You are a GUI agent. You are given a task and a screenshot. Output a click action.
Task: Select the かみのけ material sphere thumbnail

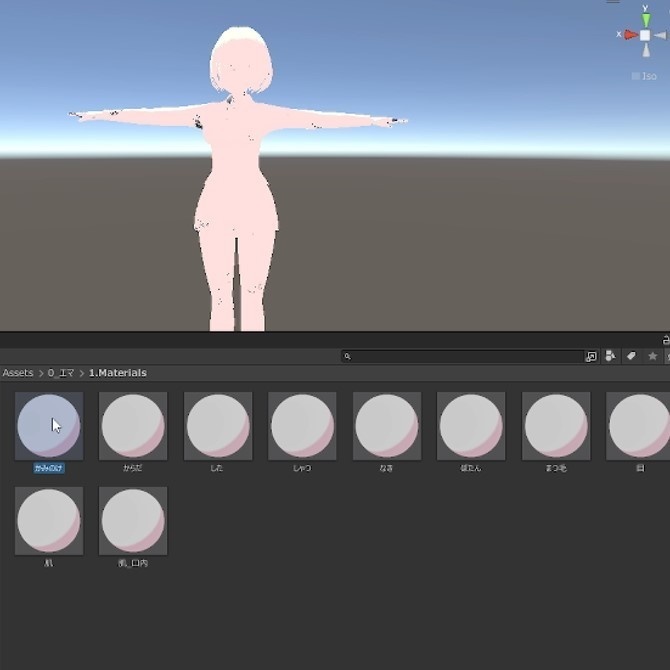click(49, 426)
